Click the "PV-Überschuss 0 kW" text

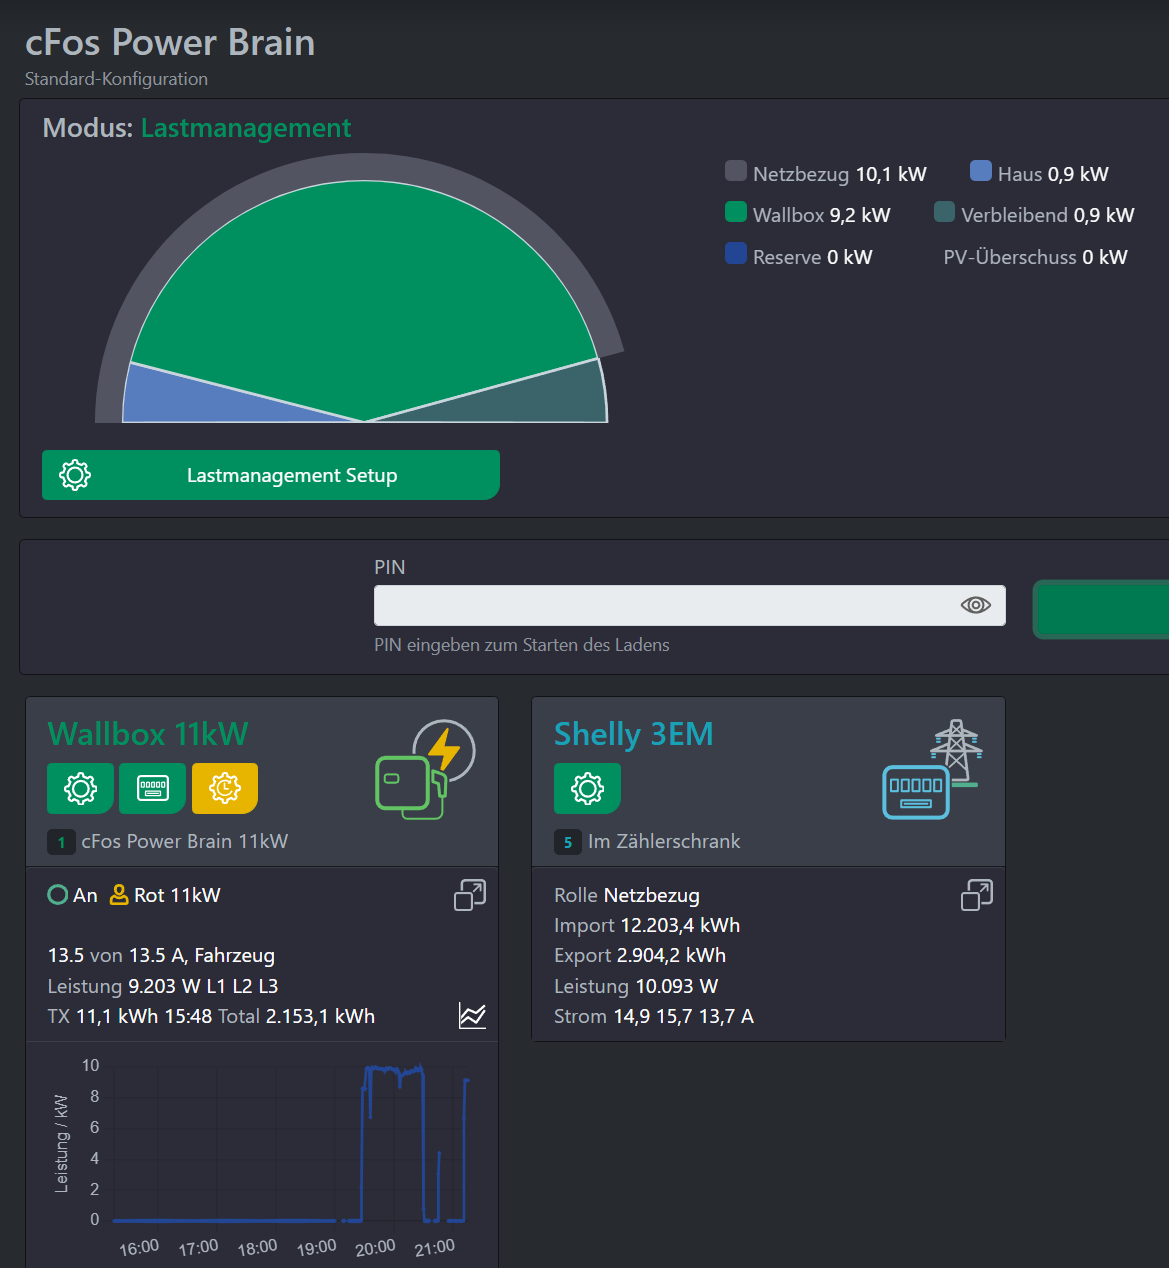click(x=1036, y=257)
